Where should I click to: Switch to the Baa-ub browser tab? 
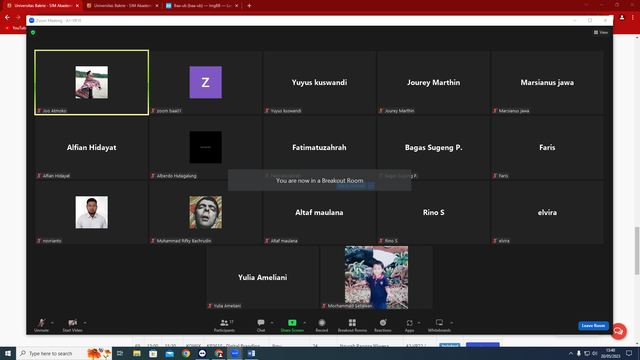point(202,6)
